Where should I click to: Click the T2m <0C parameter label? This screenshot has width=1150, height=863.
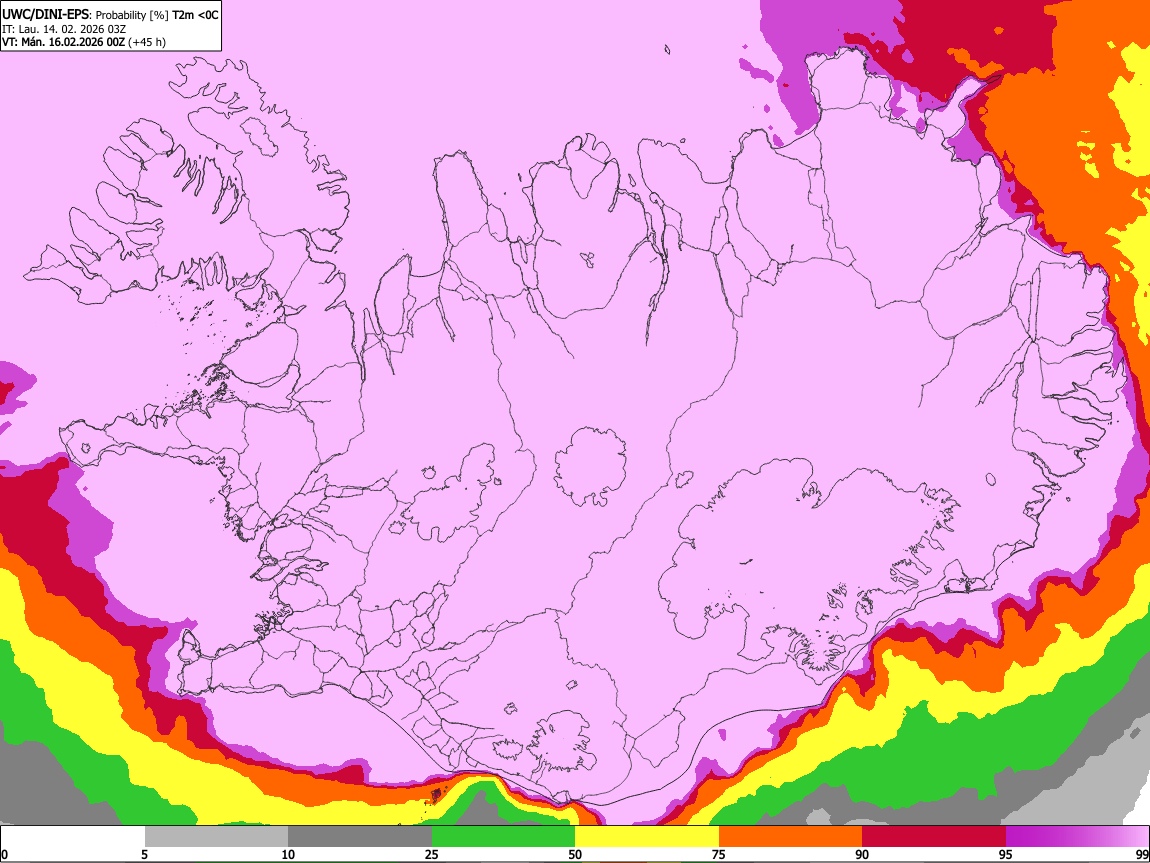[x=195, y=15]
